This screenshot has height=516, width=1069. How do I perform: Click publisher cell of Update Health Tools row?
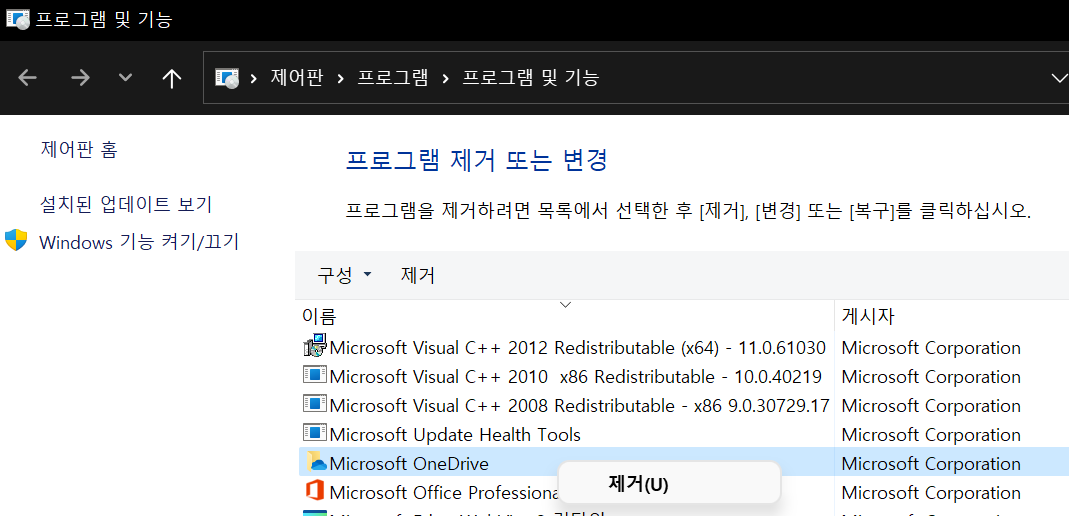[931, 434]
